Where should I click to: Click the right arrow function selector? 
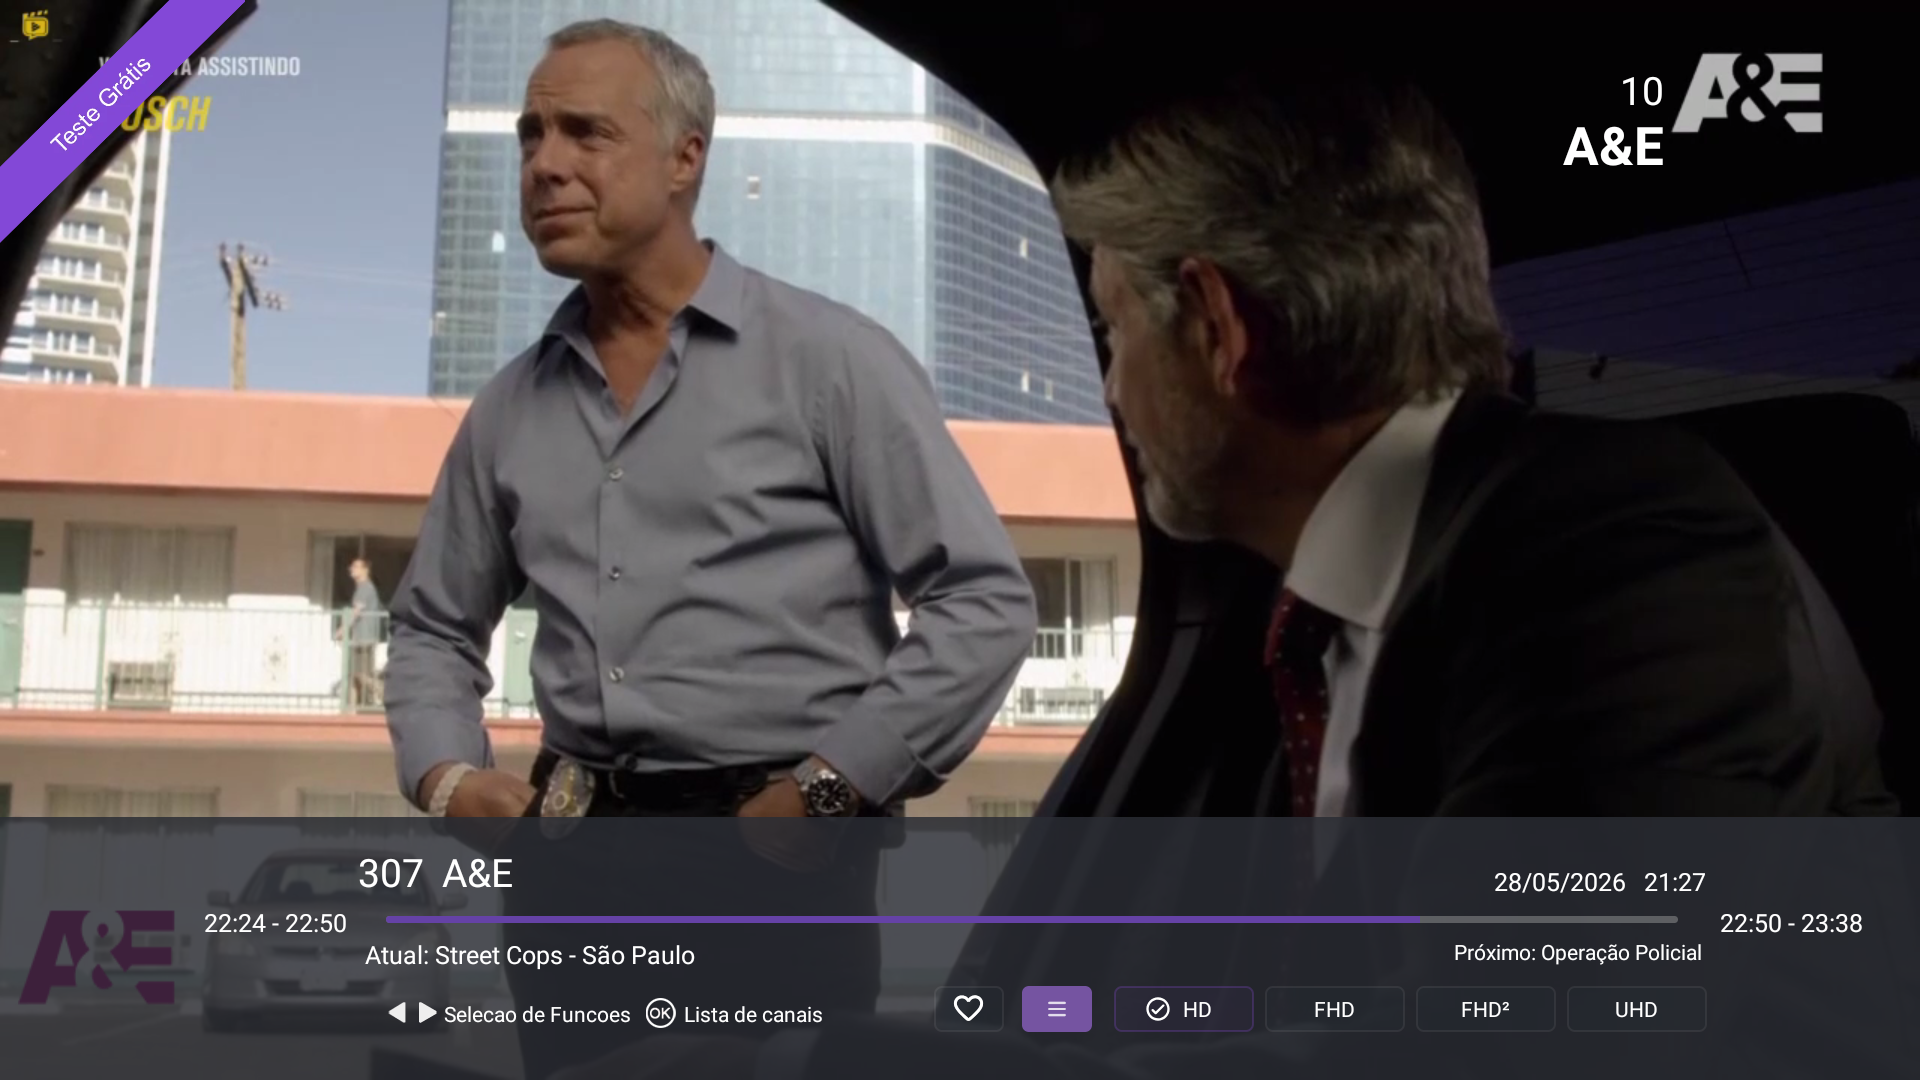(427, 1013)
